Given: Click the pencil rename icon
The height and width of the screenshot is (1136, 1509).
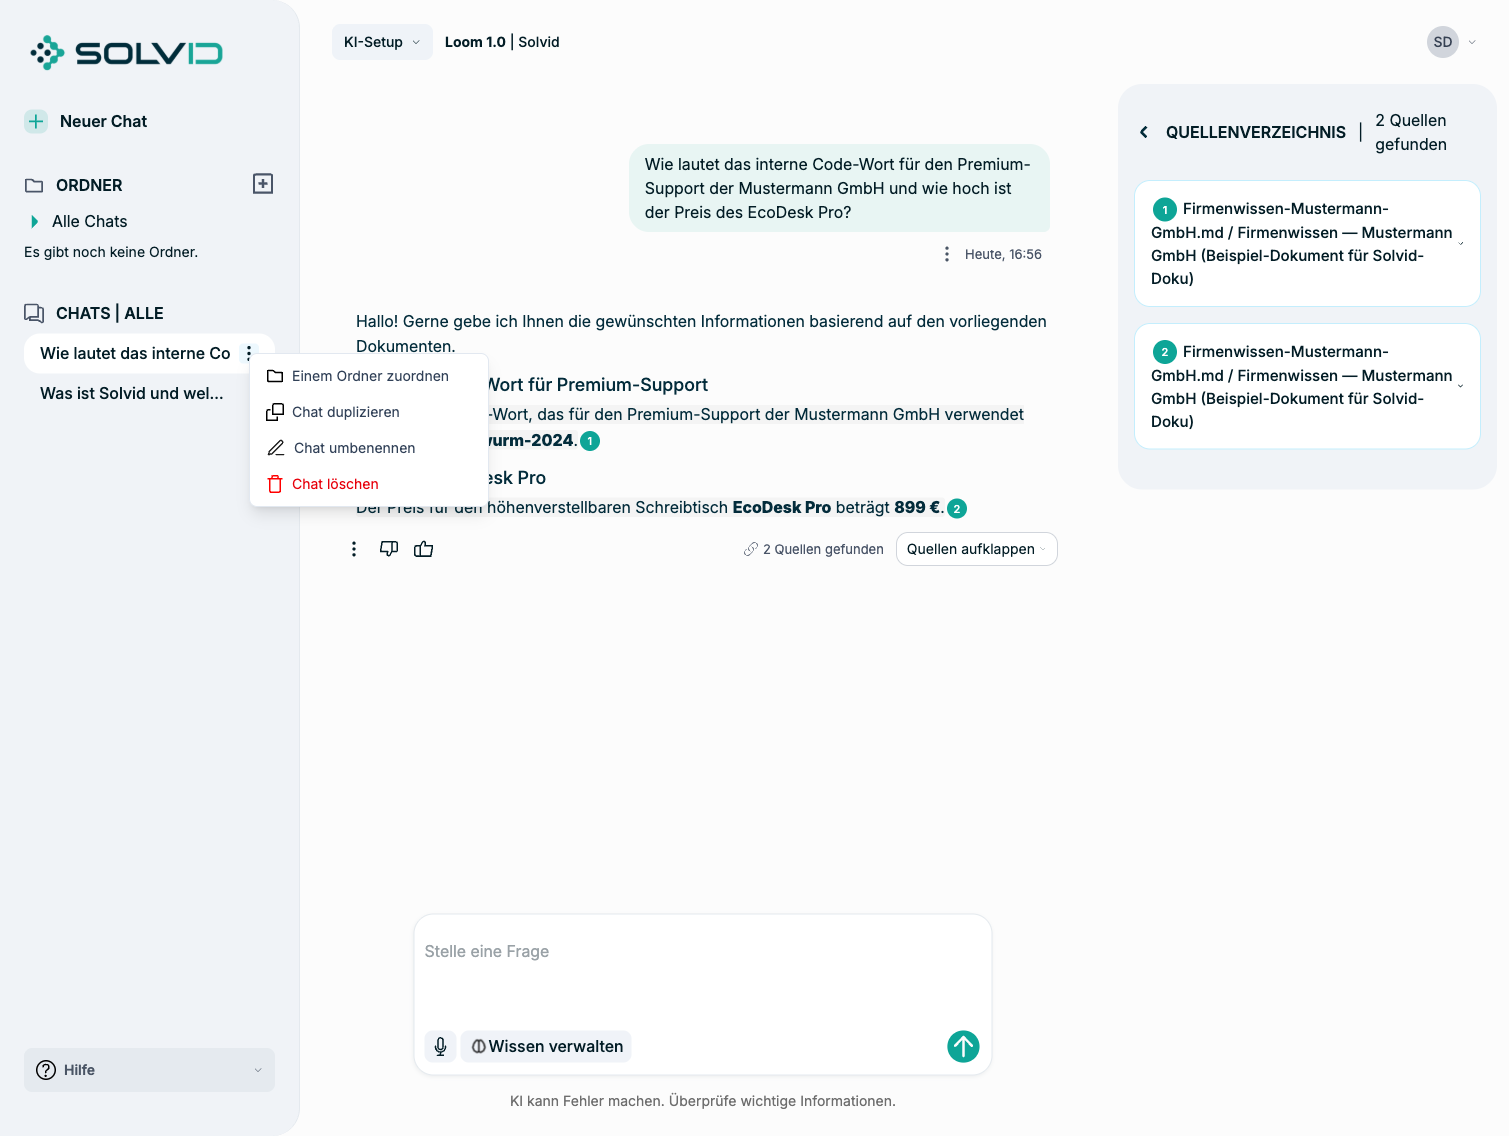Looking at the screenshot, I should click(x=276, y=448).
